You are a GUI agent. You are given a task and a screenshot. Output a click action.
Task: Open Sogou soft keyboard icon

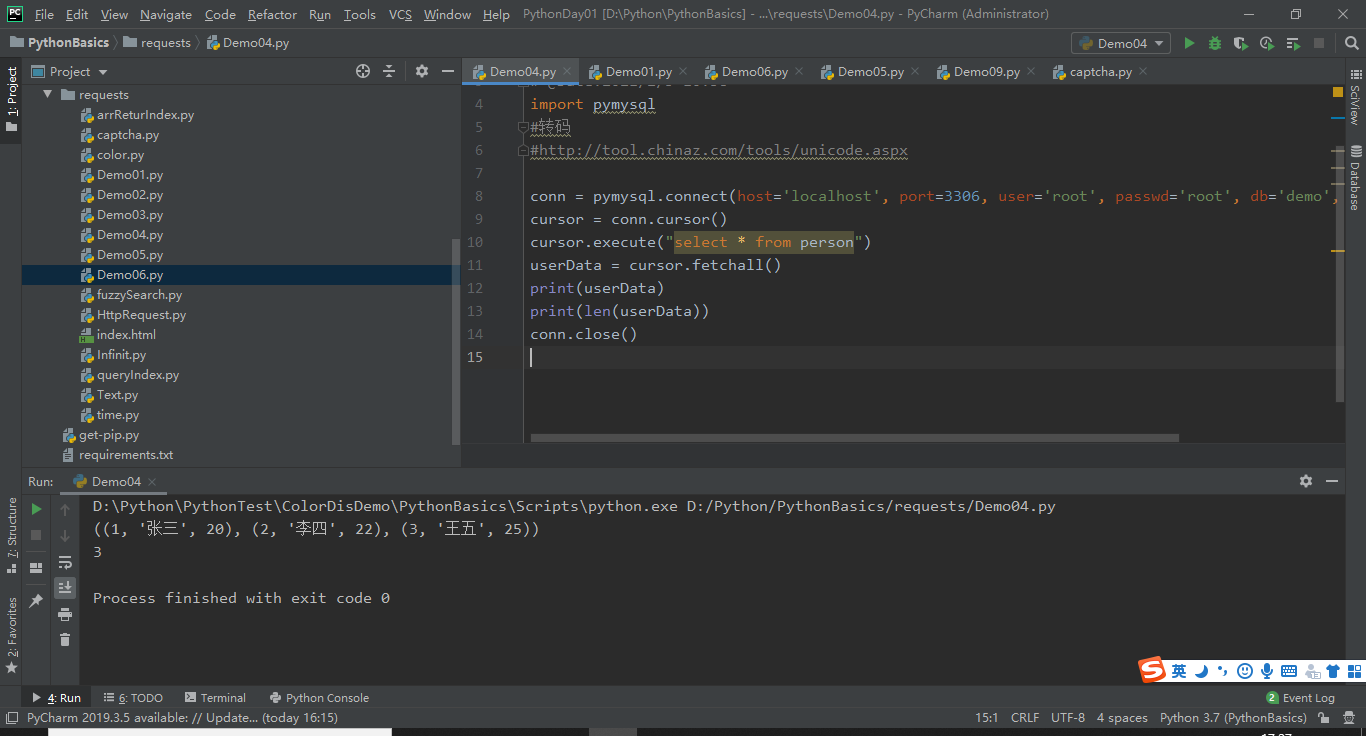pyautogui.click(x=1289, y=671)
